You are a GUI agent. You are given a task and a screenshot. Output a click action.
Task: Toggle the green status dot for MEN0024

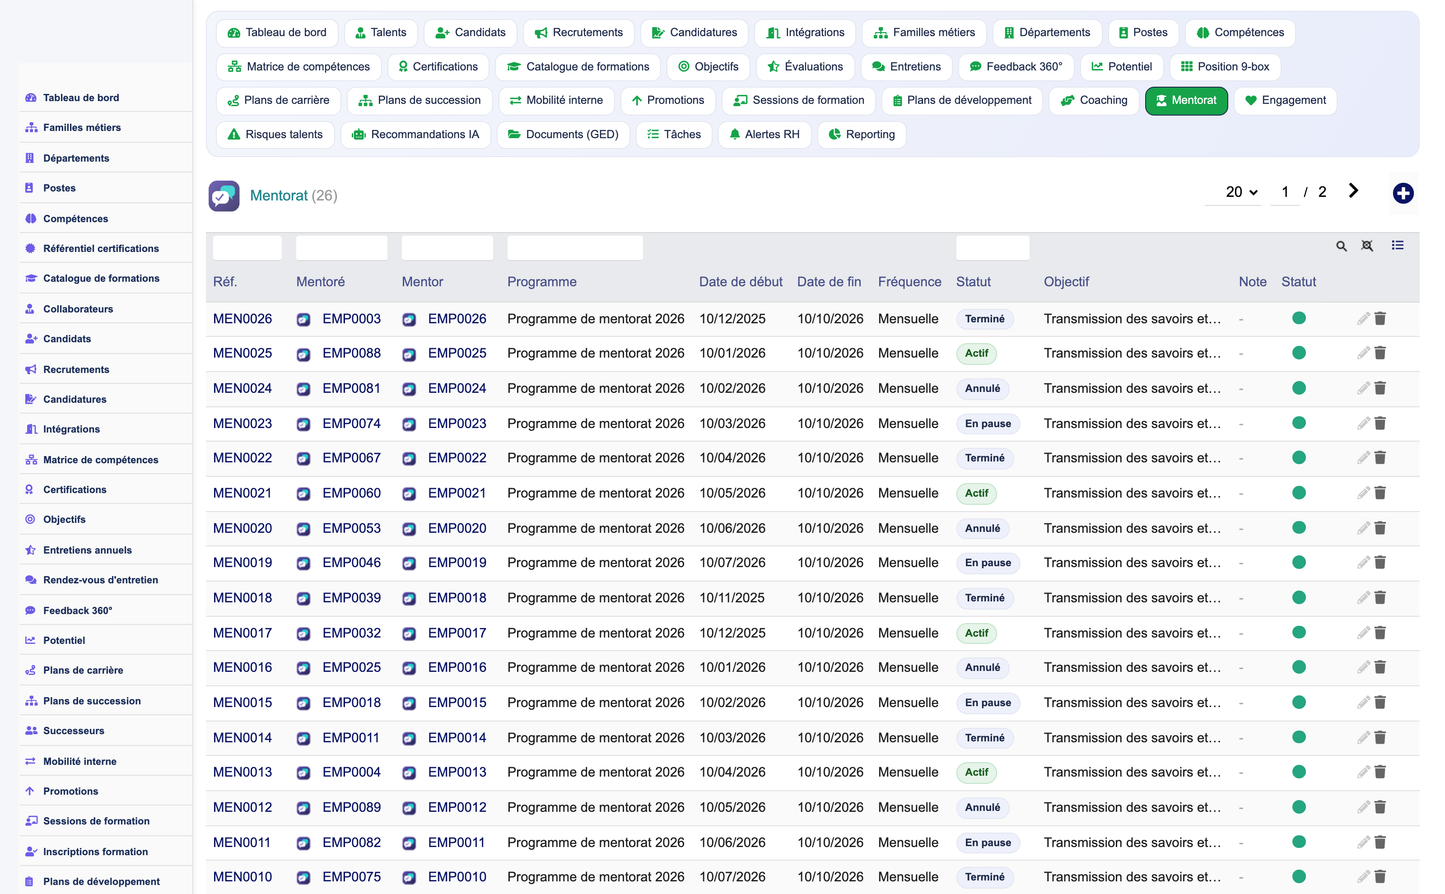point(1299,388)
